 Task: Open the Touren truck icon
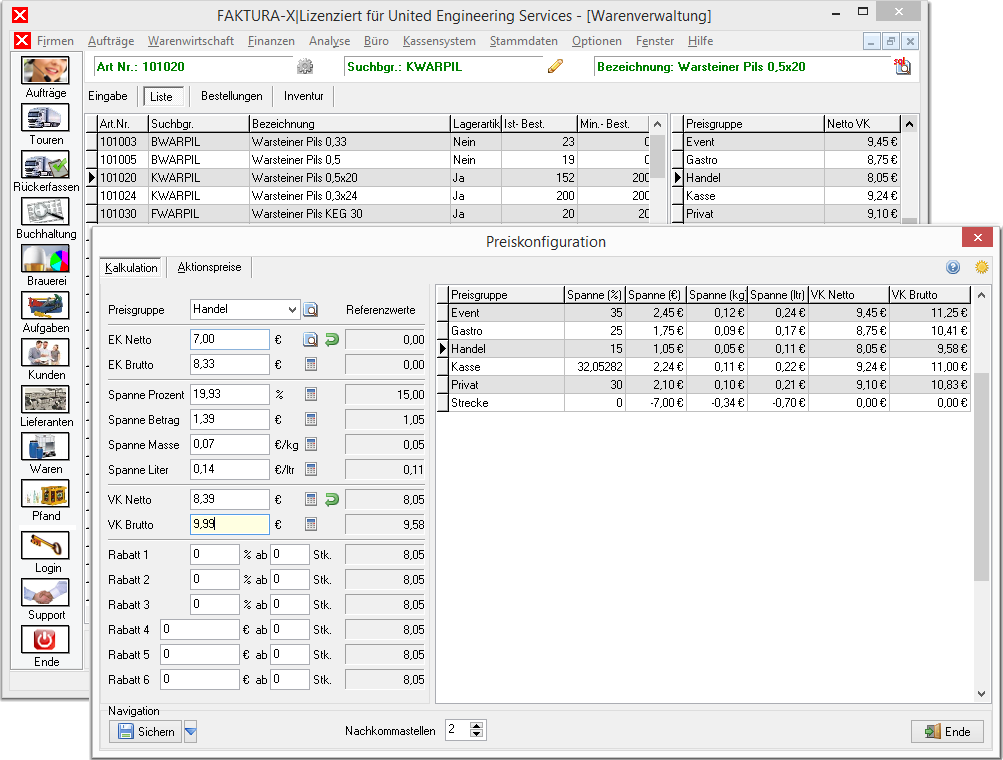45,118
